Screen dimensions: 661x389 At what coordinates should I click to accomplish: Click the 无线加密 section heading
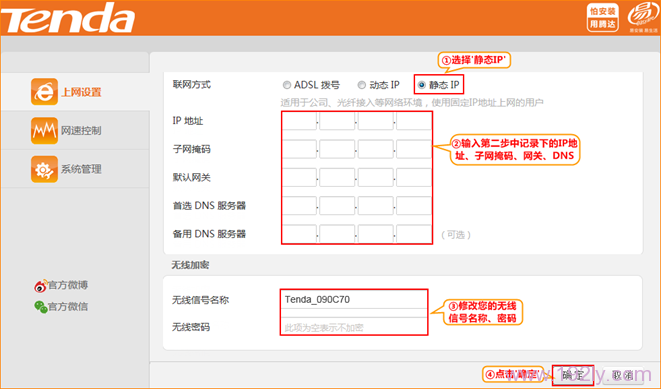[x=191, y=265]
